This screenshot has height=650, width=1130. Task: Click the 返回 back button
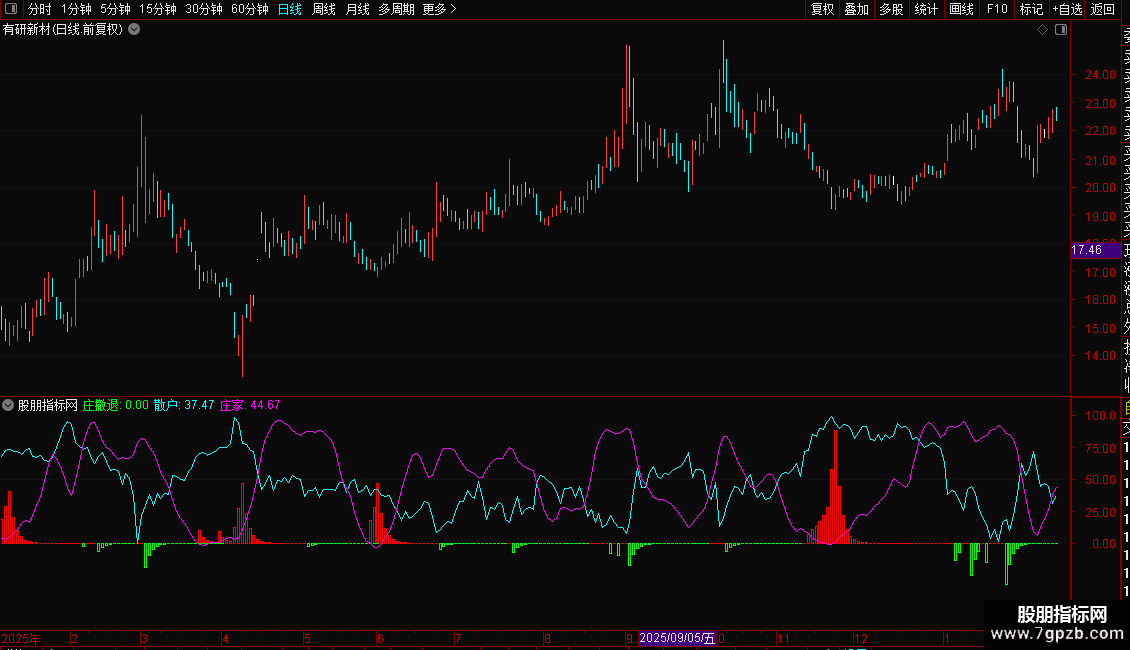tap(1103, 9)
